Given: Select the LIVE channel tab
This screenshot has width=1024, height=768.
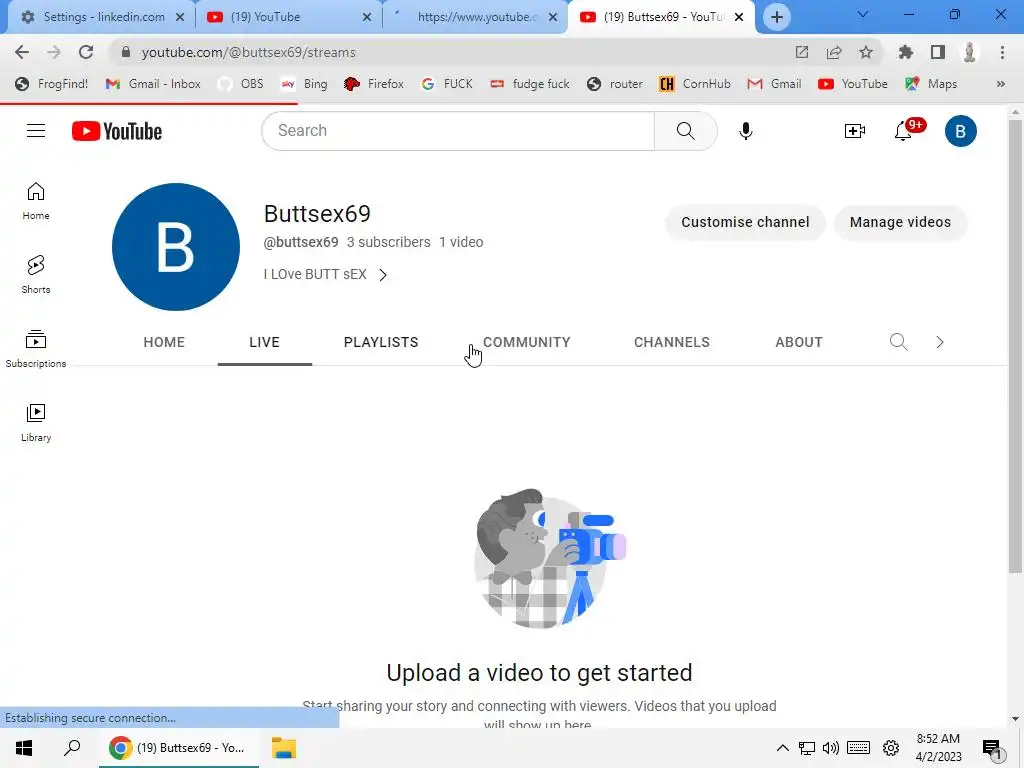Looking at the screenshot, I should click(x=264, y=342).
